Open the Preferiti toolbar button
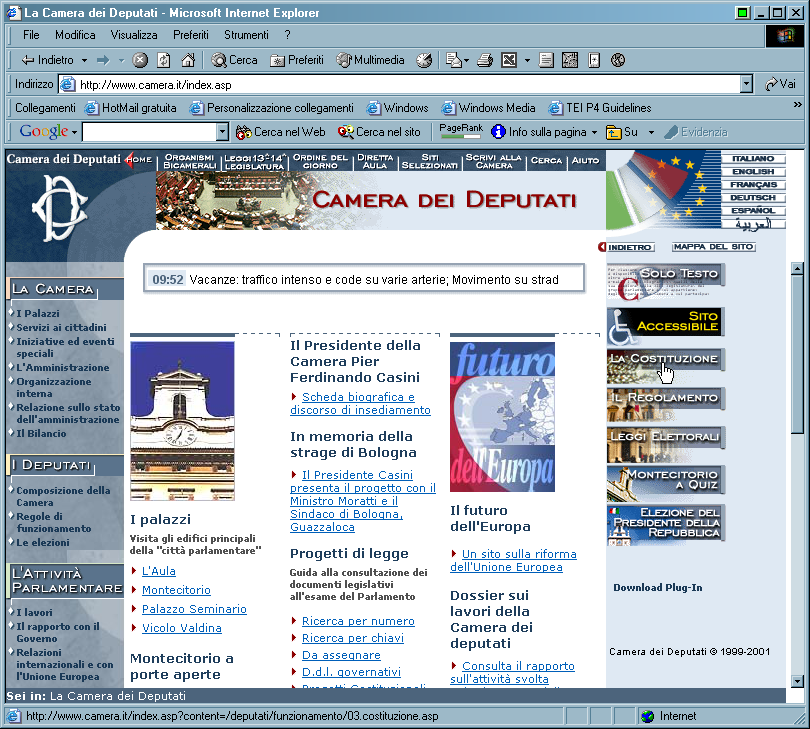The width and height of the screenshot is (810, 729). 297,60
